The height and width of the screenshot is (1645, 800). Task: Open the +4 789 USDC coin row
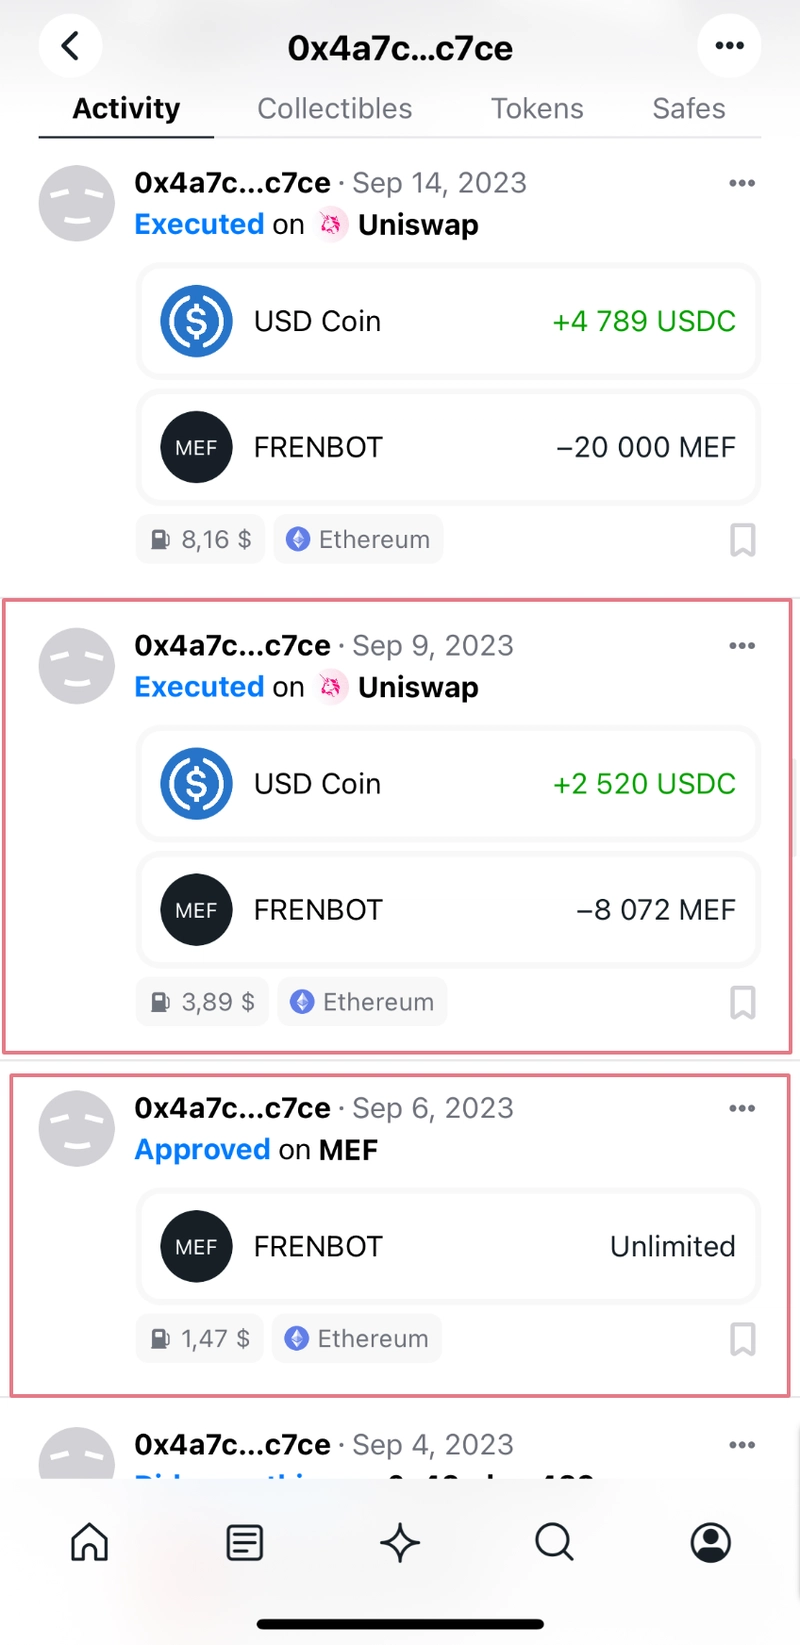[x=448, y=321]
